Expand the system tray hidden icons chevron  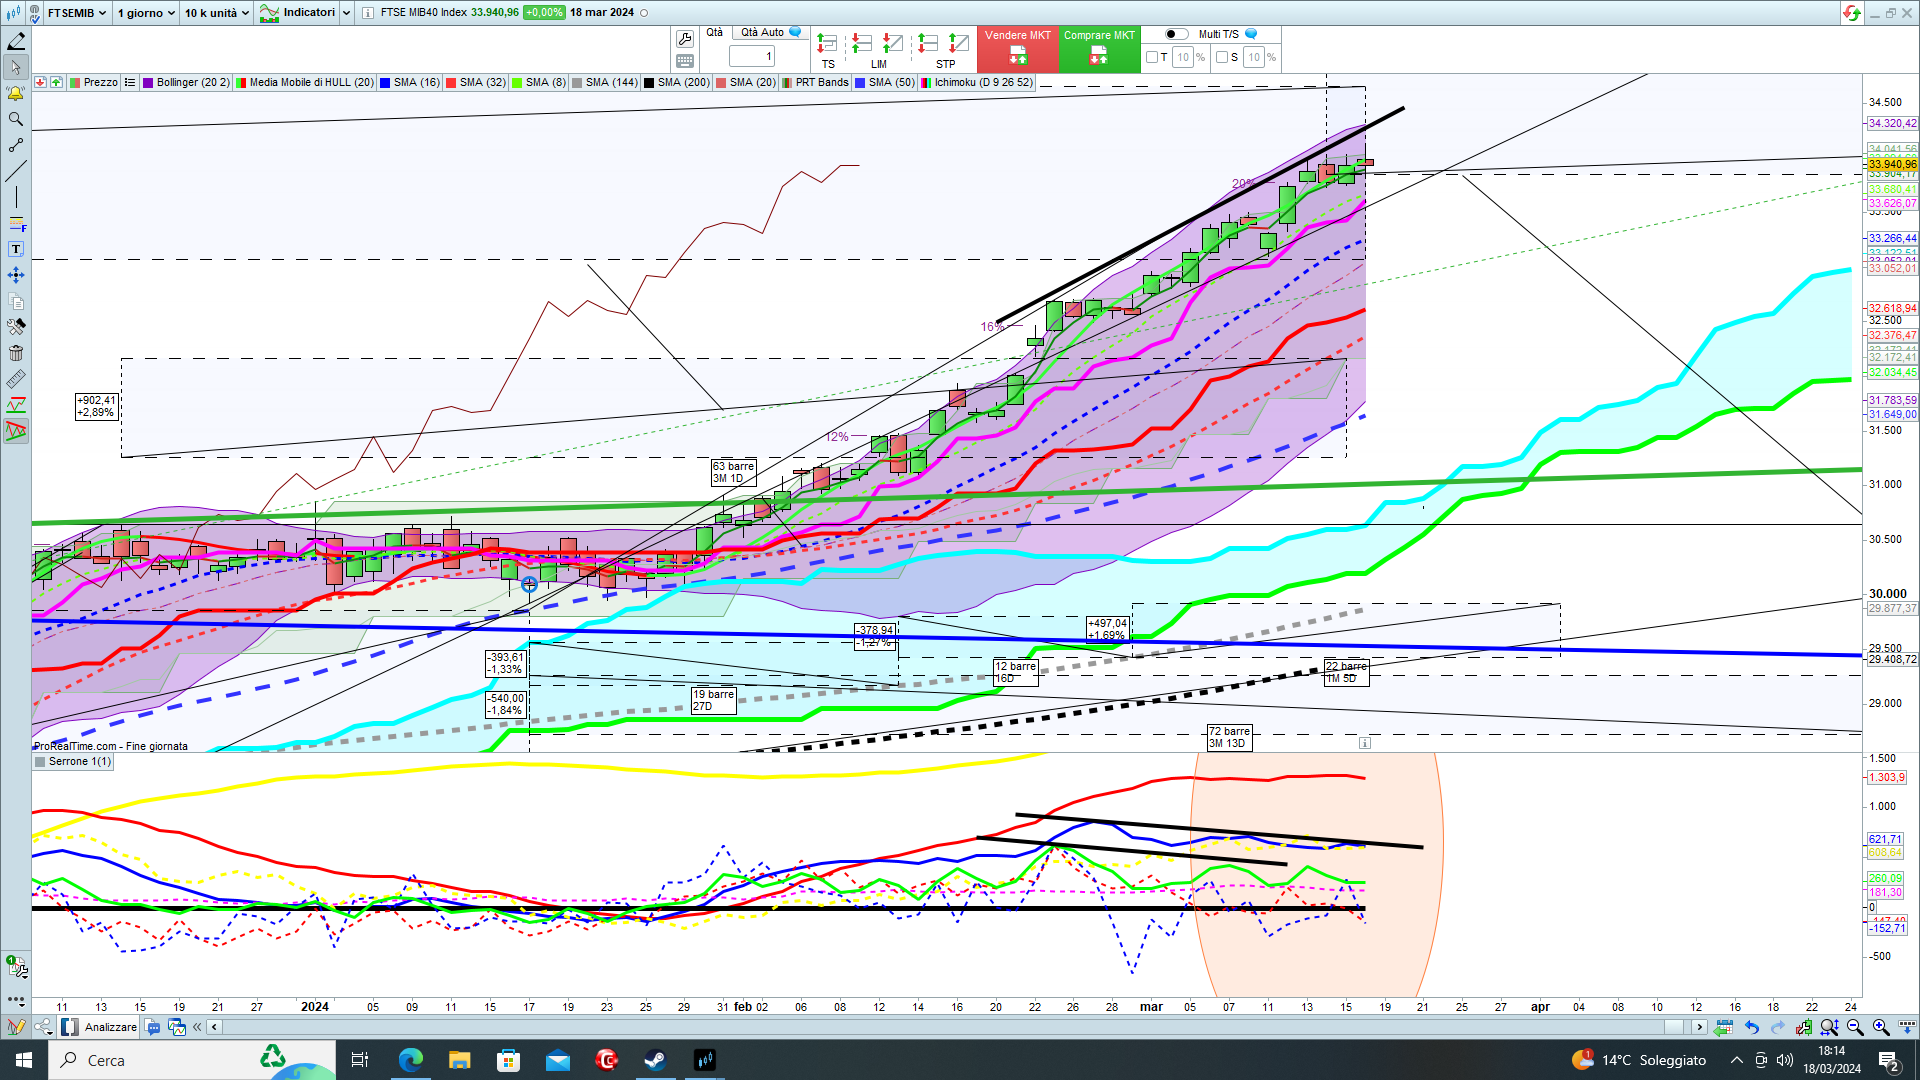click(1737, 1060)
